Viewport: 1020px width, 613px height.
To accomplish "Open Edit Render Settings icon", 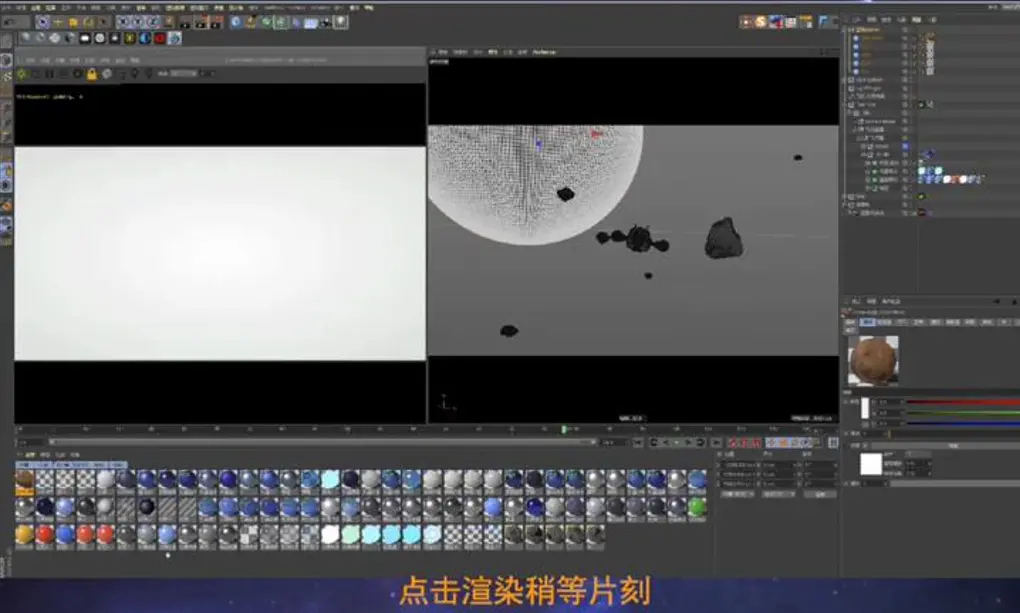I will click(216, 22).
